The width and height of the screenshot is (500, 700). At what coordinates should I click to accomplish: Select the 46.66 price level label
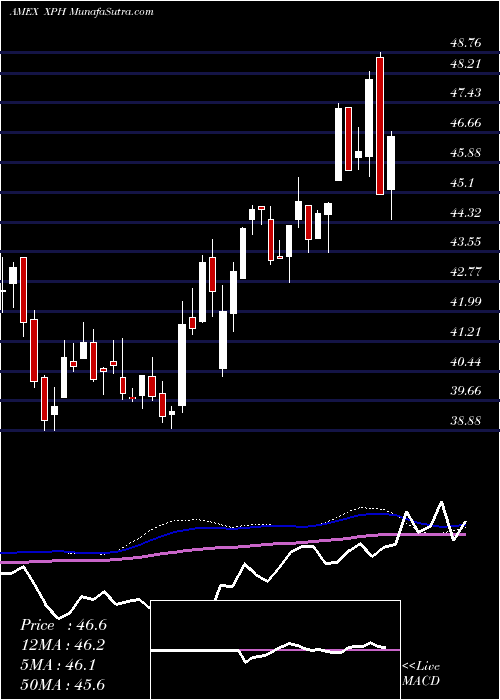pyautogui.click(x=466, y=122)
